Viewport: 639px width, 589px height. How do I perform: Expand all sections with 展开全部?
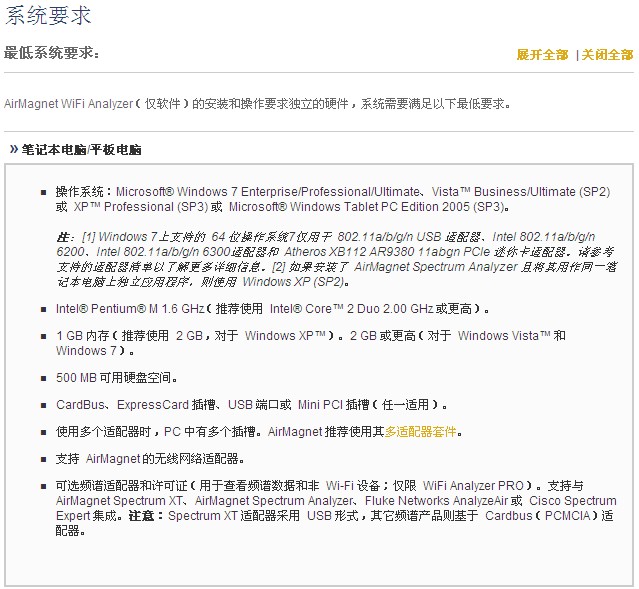click(541, 55)
